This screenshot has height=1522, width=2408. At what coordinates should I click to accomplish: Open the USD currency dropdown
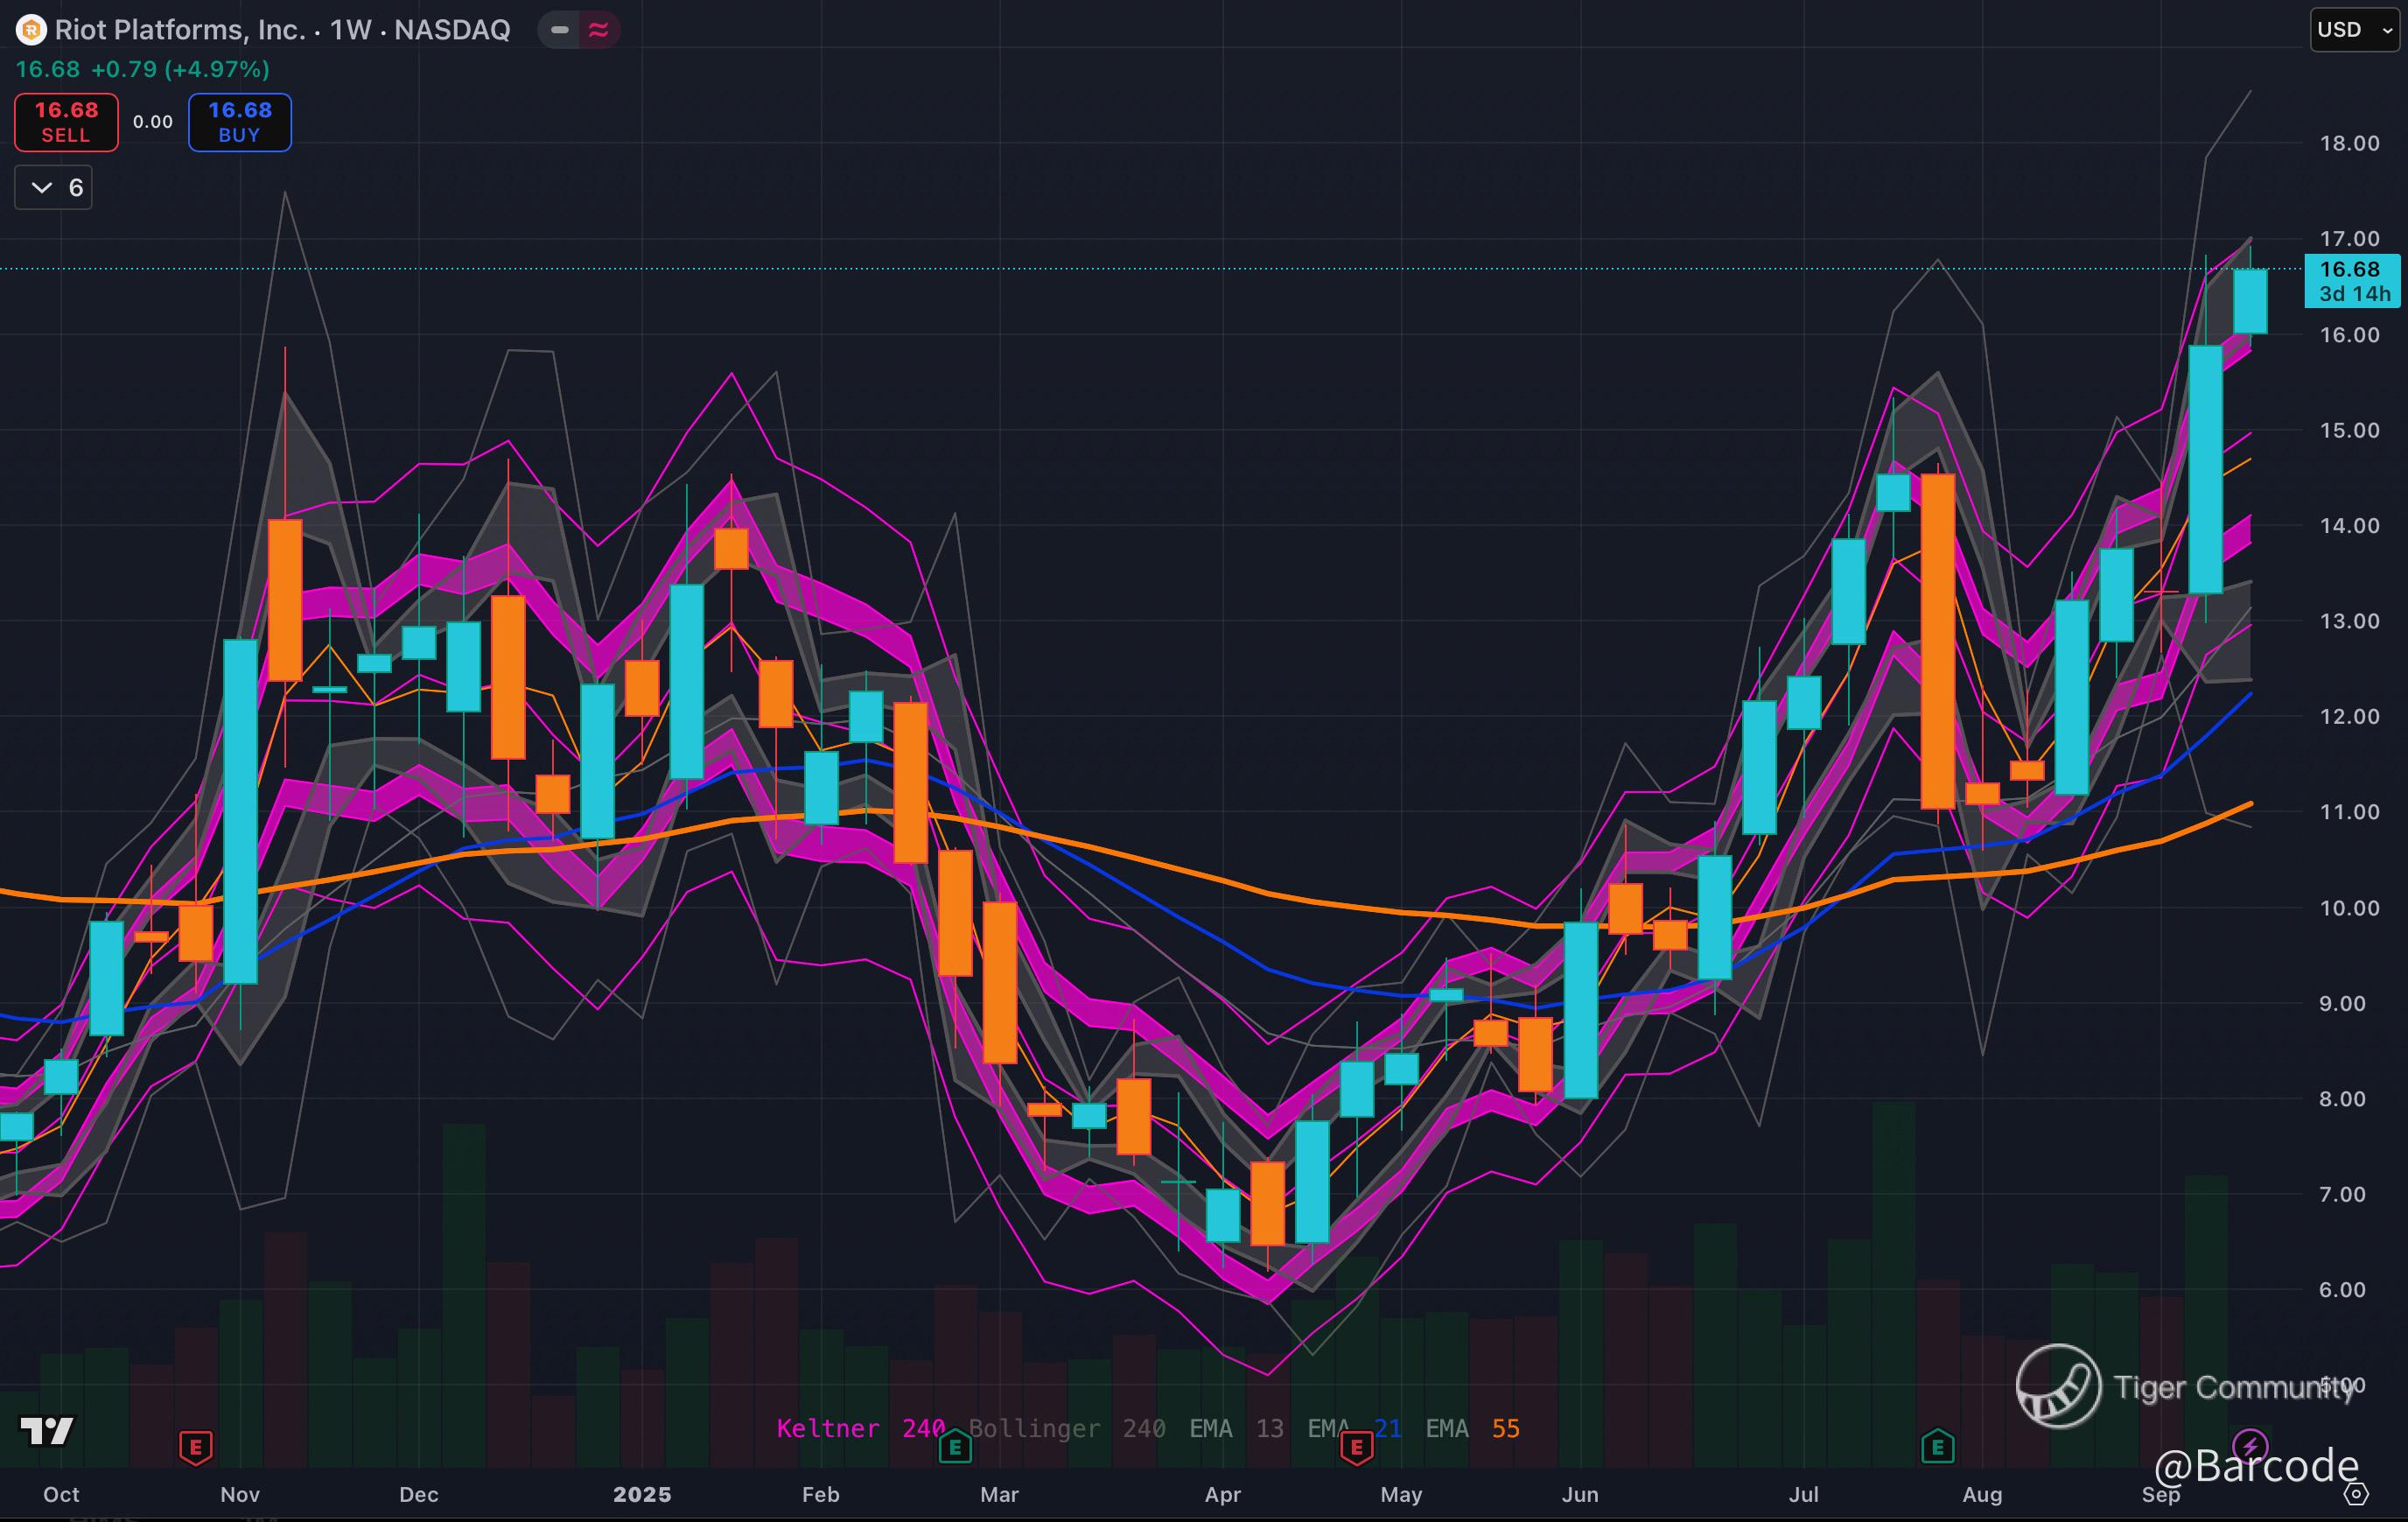2353,30
